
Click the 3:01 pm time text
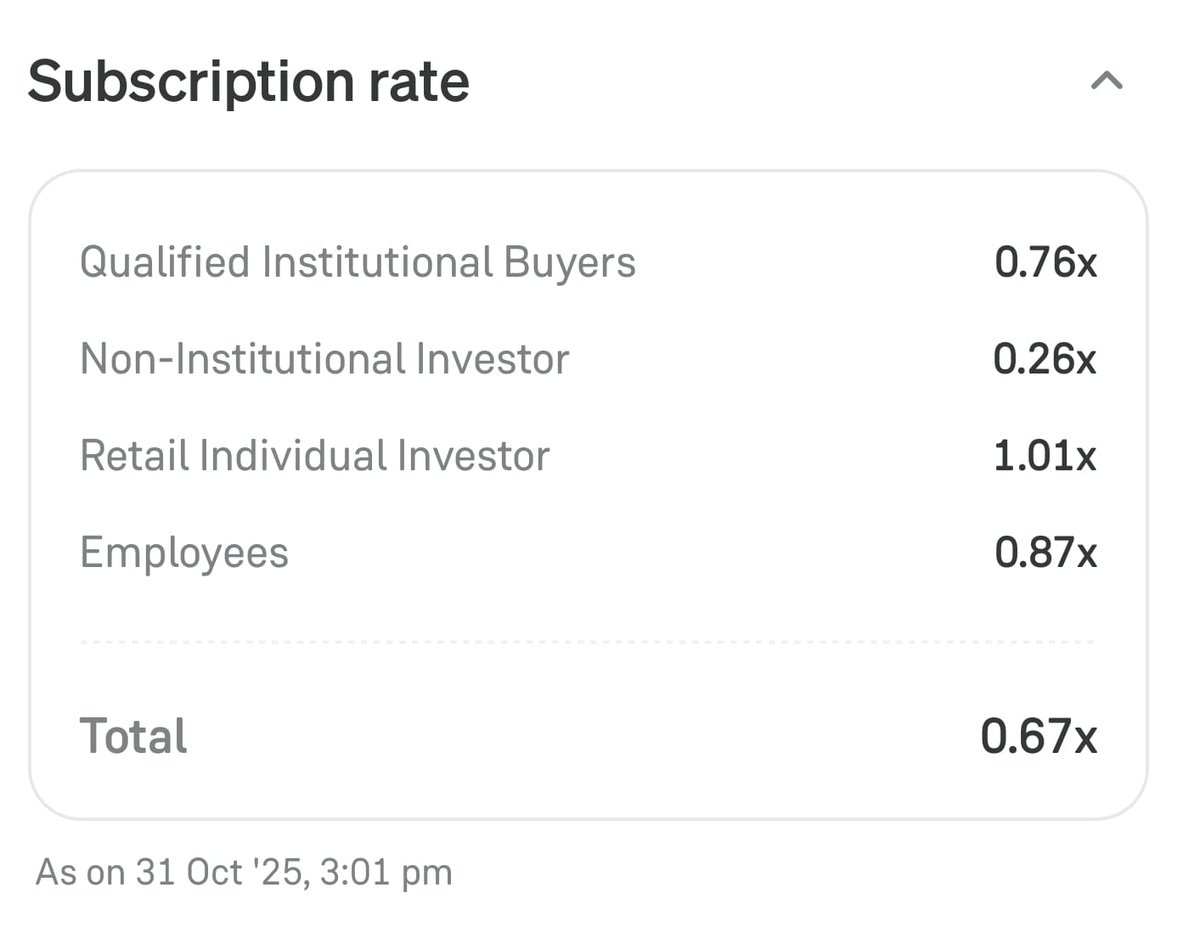click(387, 872)
